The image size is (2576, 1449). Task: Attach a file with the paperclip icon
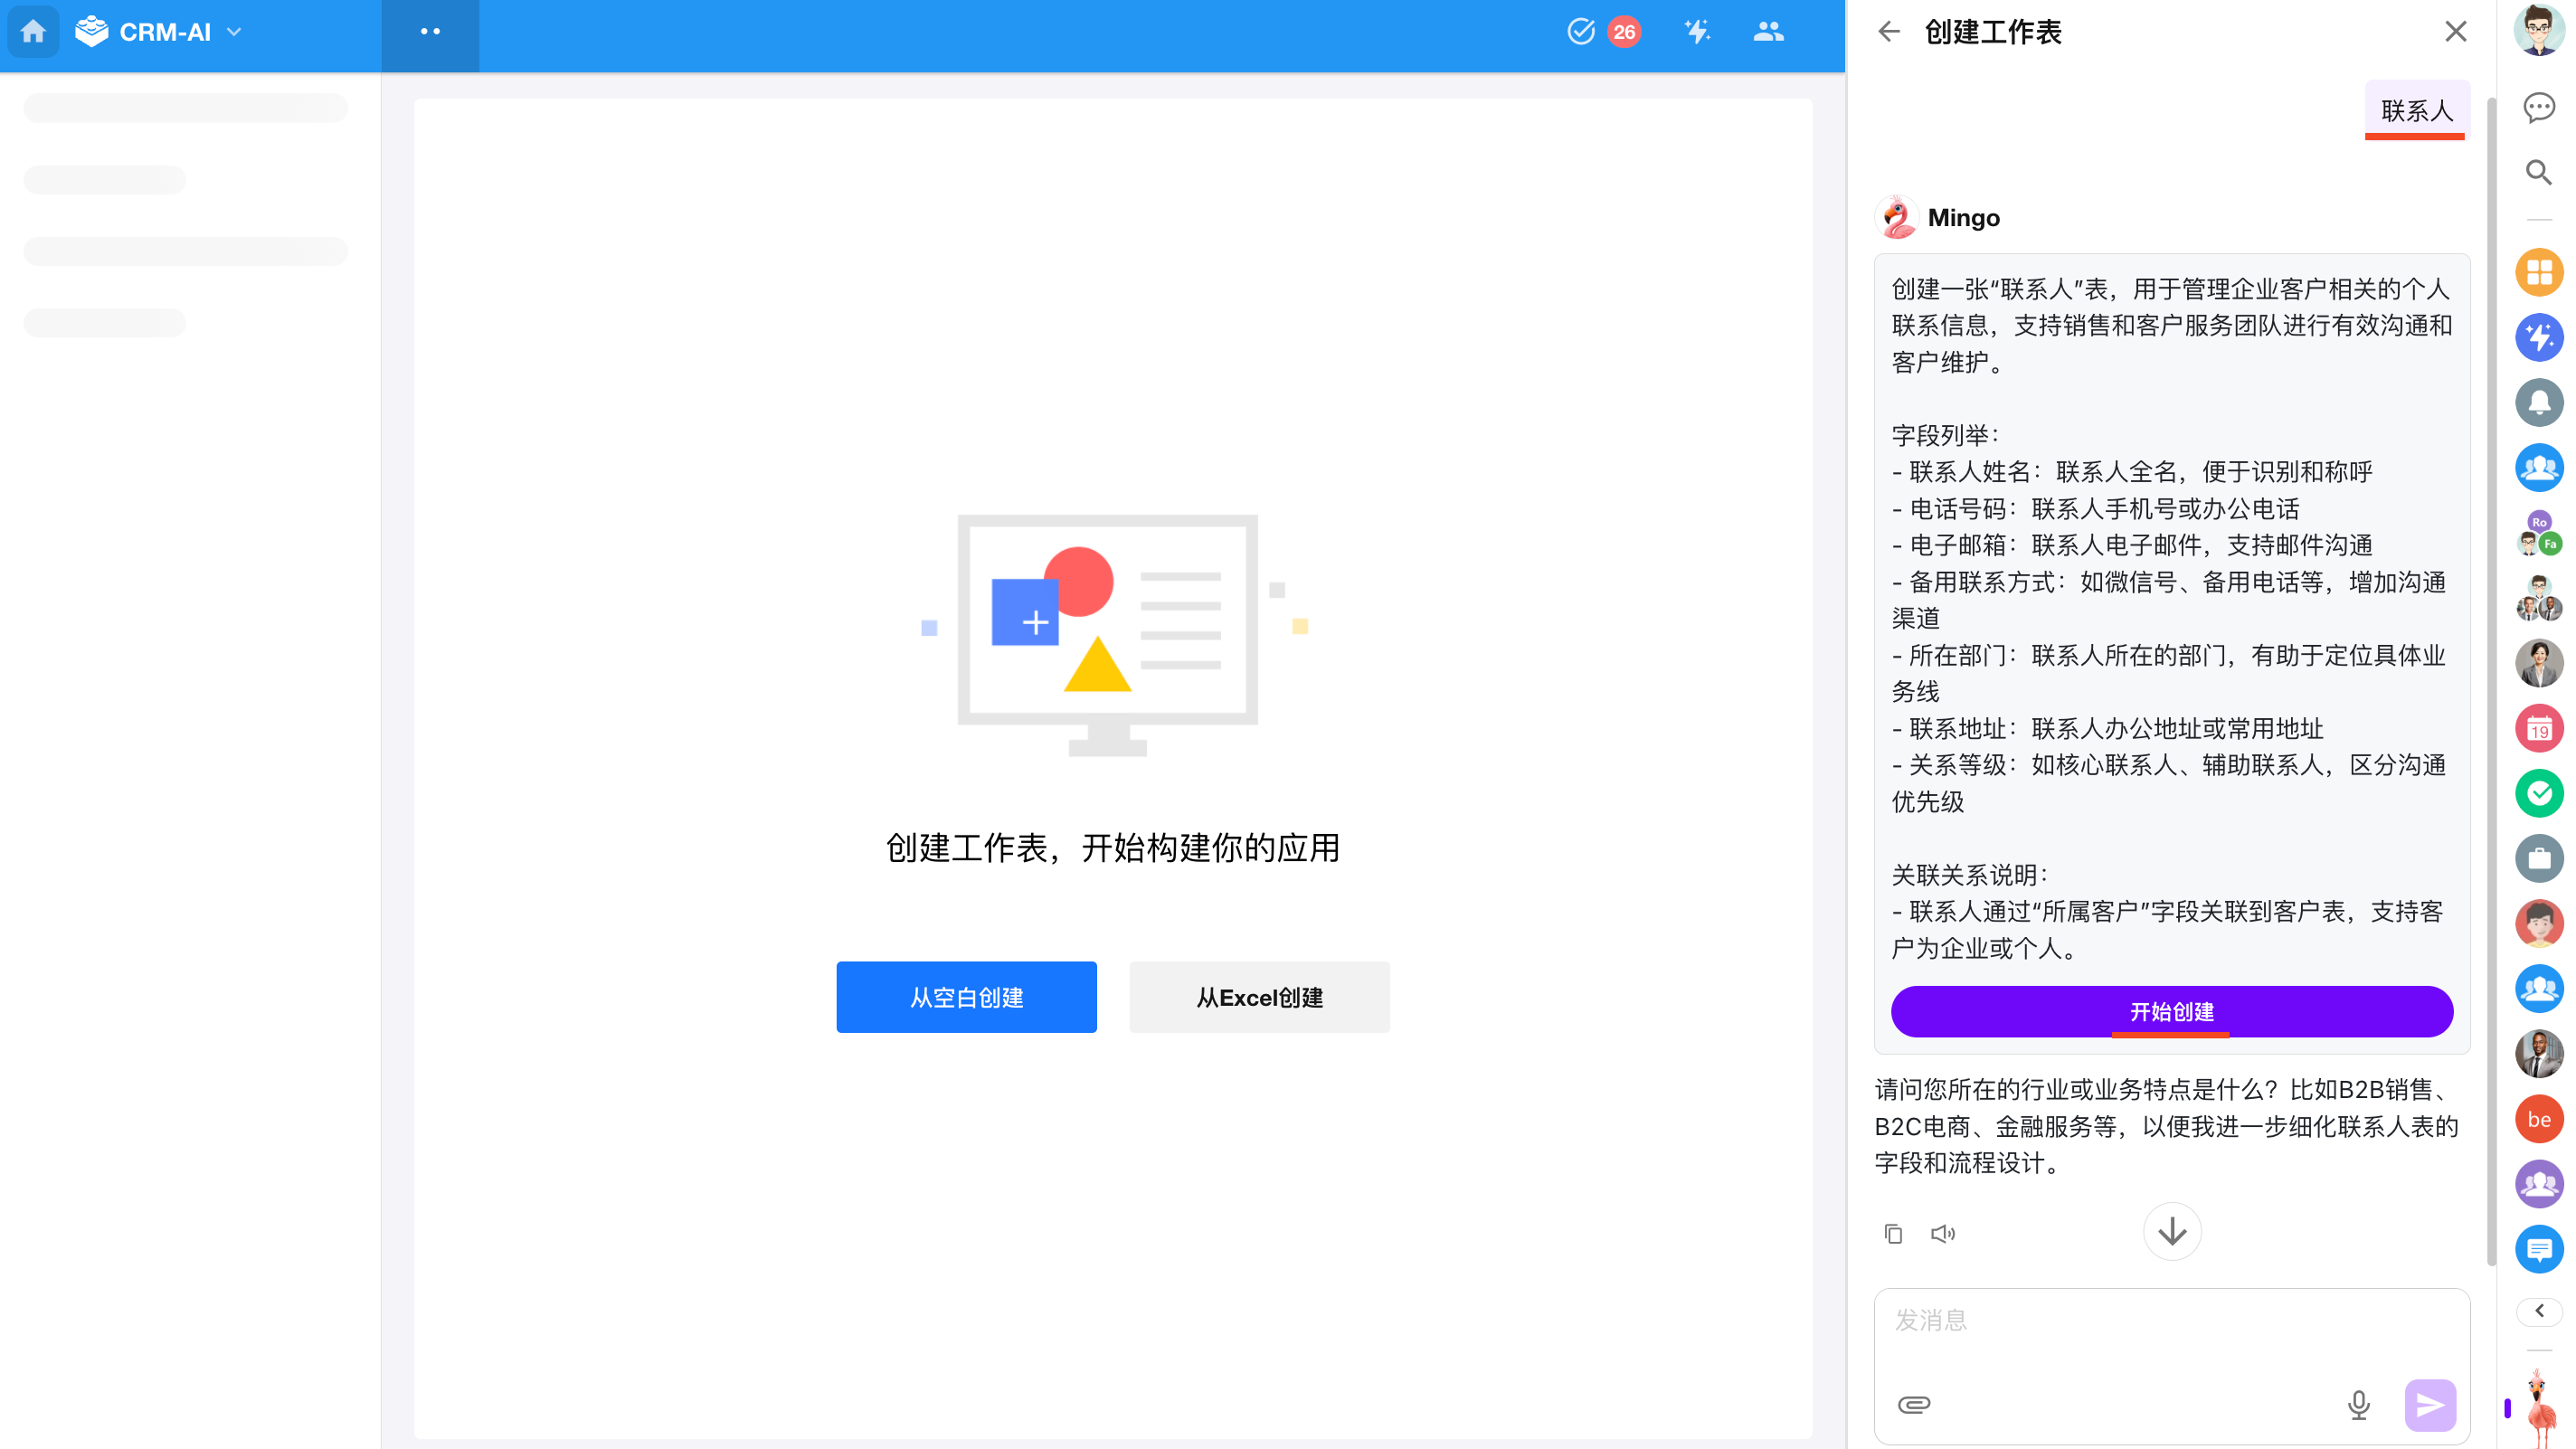click(1914, 1405)
